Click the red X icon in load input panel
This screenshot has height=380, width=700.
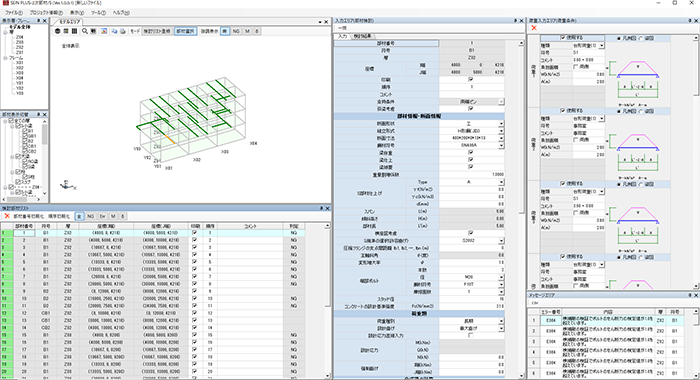click(534, 28)
